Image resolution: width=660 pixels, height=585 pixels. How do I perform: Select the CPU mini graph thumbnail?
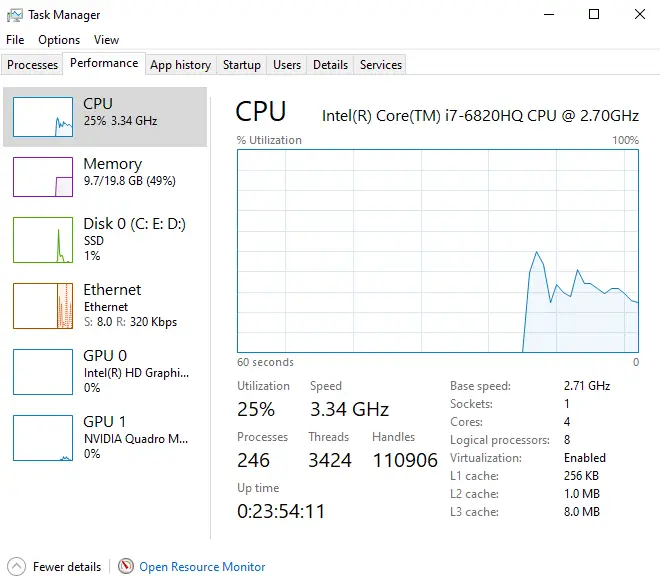click(x=43, y=117)
